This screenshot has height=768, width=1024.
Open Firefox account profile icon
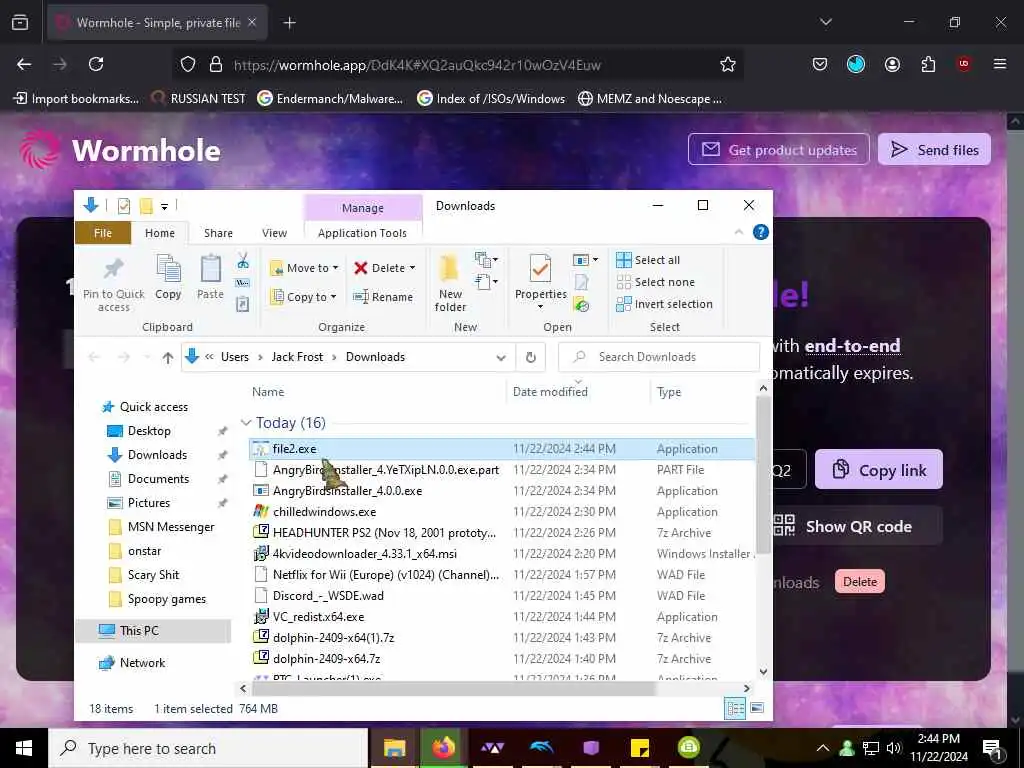[892, 64]
